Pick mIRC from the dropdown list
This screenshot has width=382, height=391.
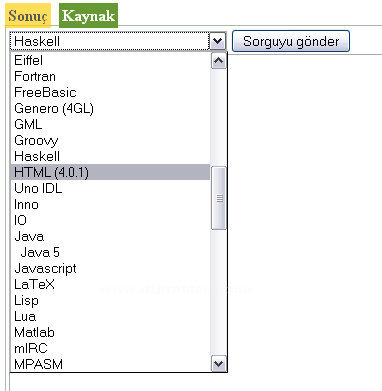pos(110,348)
